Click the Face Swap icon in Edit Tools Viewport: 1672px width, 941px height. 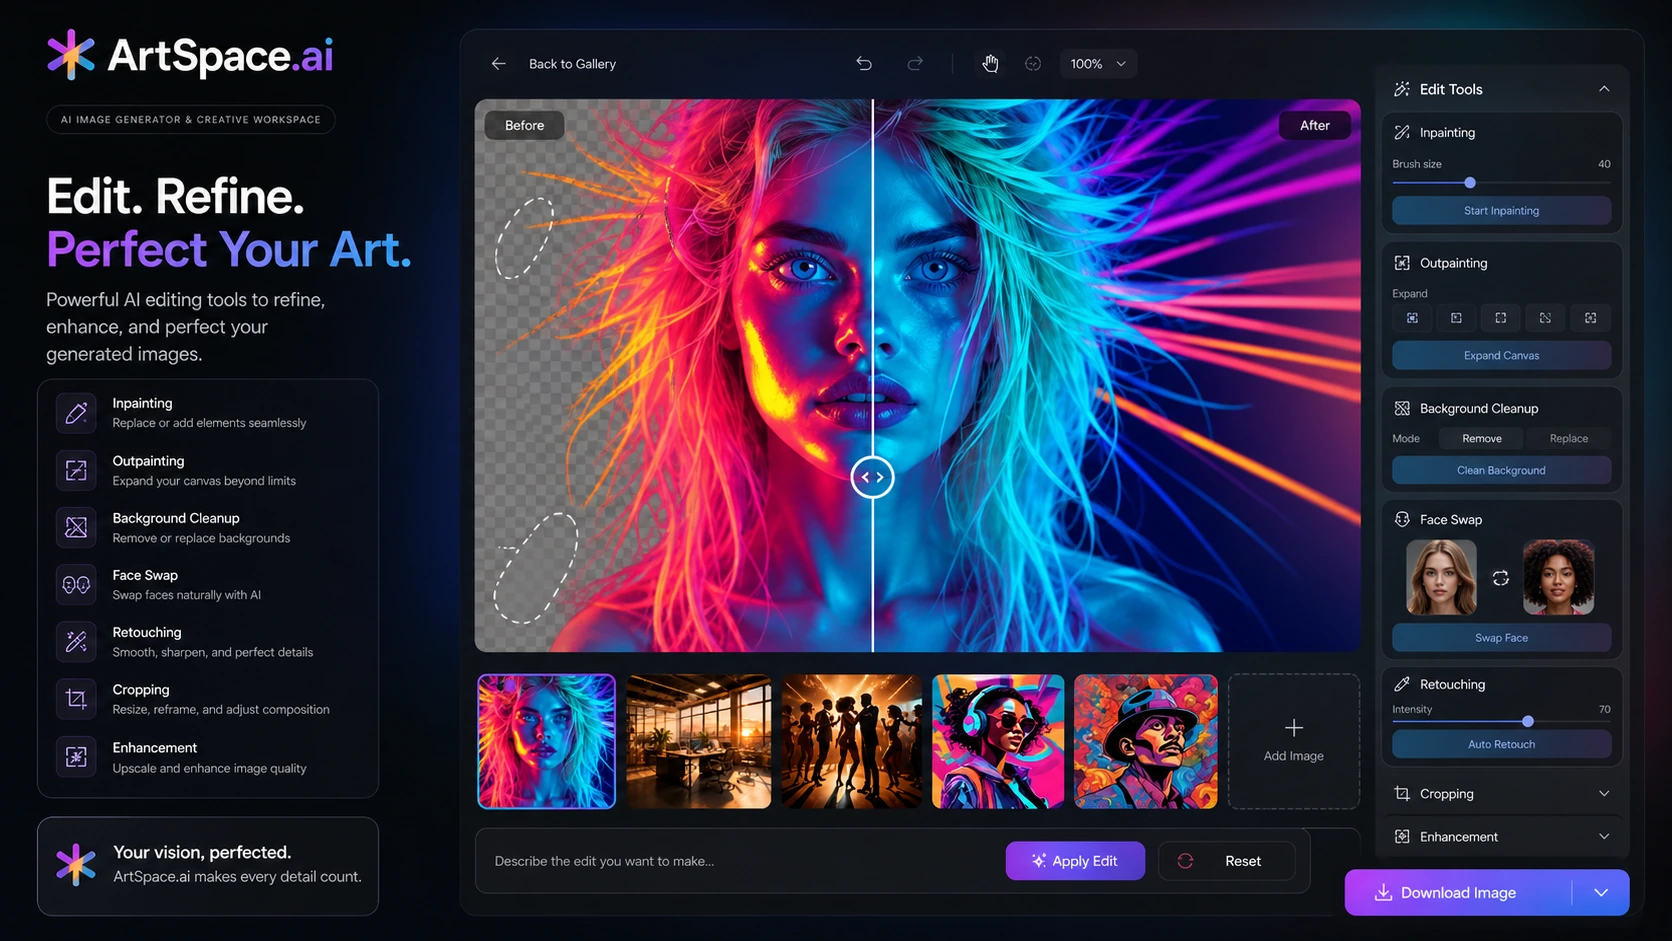coord(1402,519)
